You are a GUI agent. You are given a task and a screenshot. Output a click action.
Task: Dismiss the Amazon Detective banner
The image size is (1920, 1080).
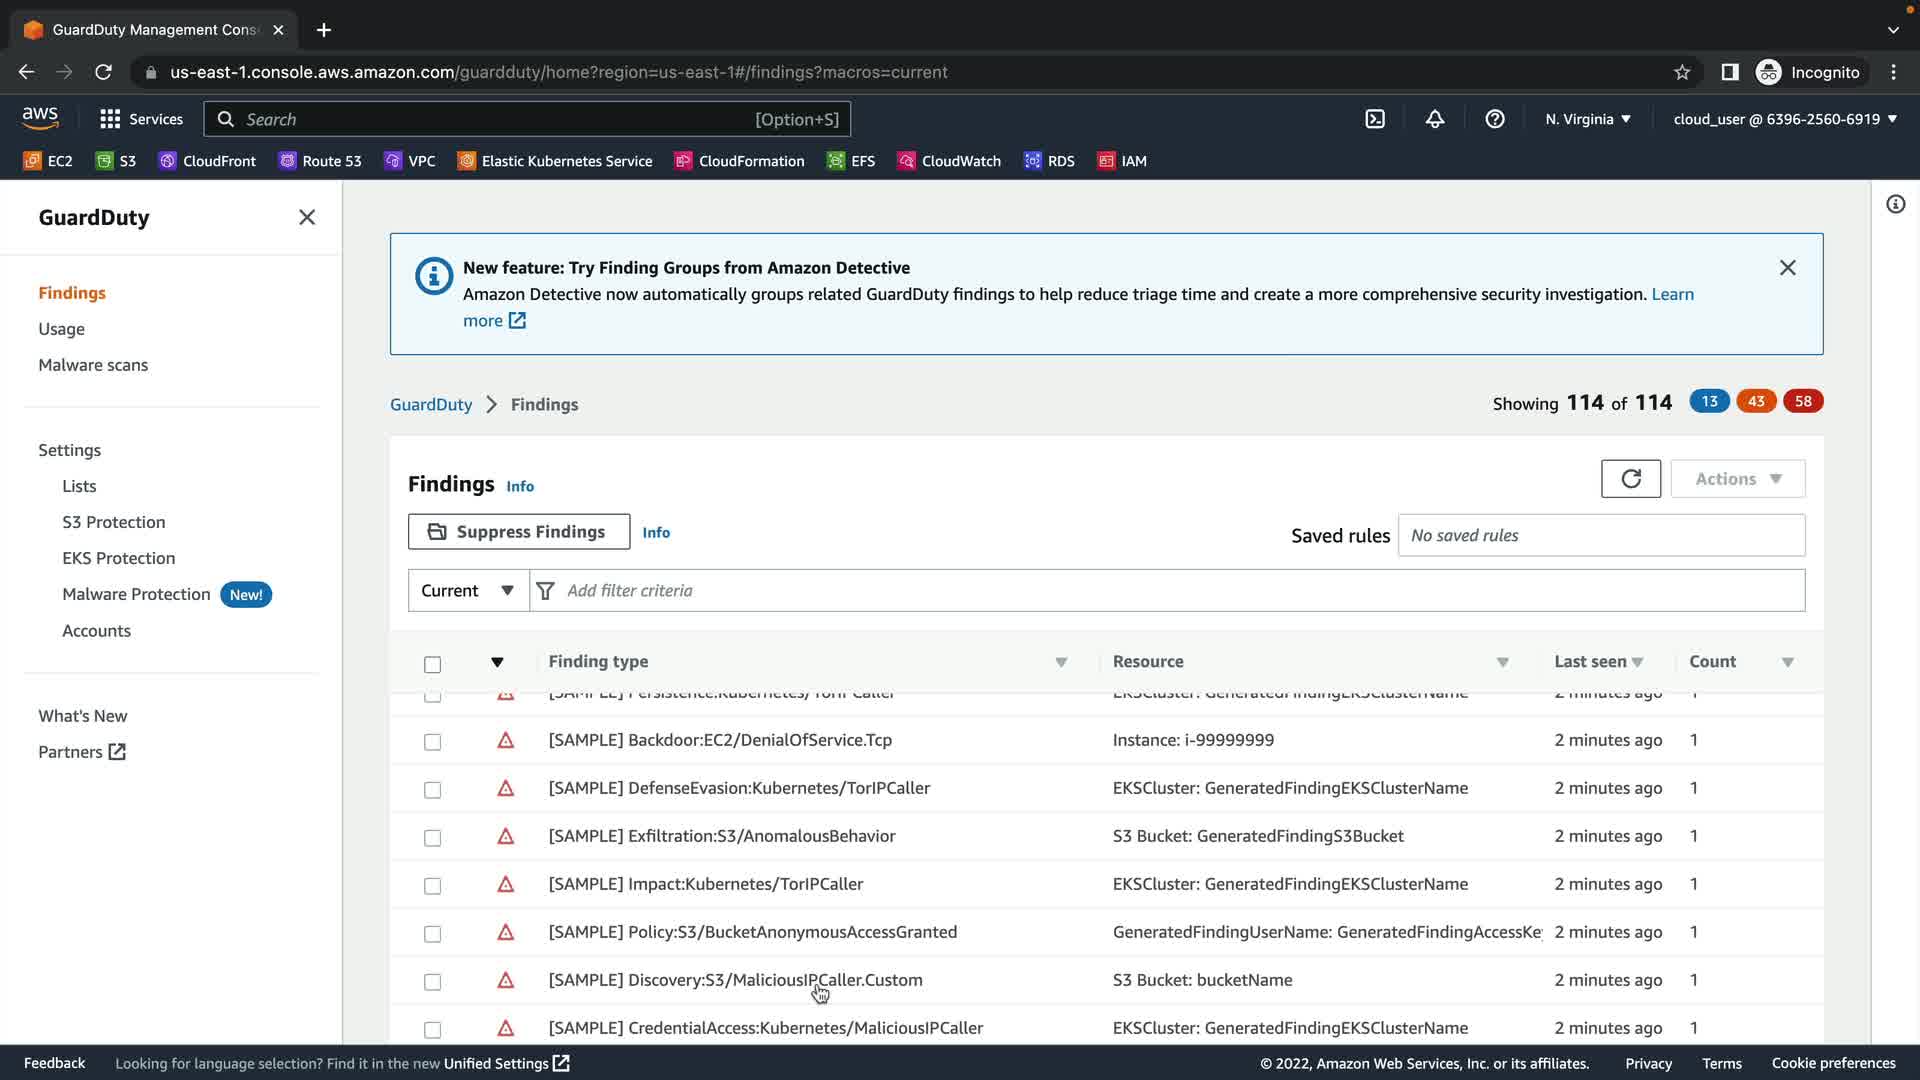[1787, 268]
